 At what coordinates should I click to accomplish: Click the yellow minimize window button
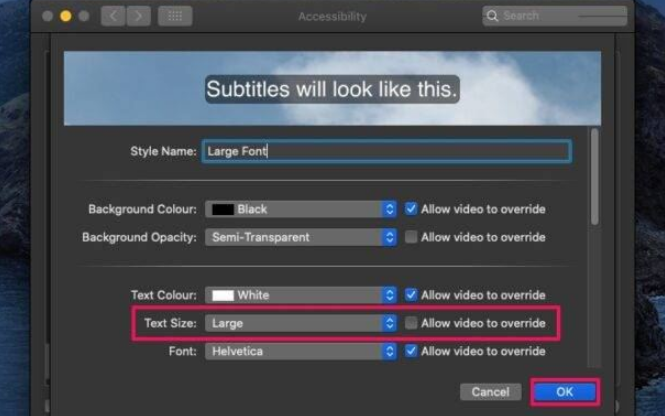(x=66, y=16)
